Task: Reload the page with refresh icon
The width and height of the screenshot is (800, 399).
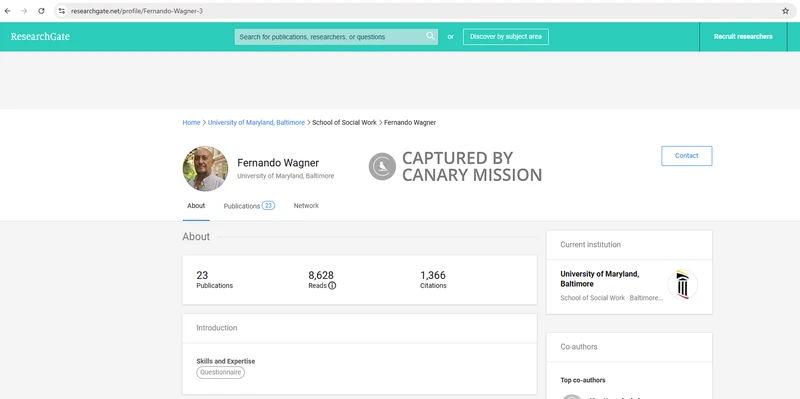Action: point(41,11)
